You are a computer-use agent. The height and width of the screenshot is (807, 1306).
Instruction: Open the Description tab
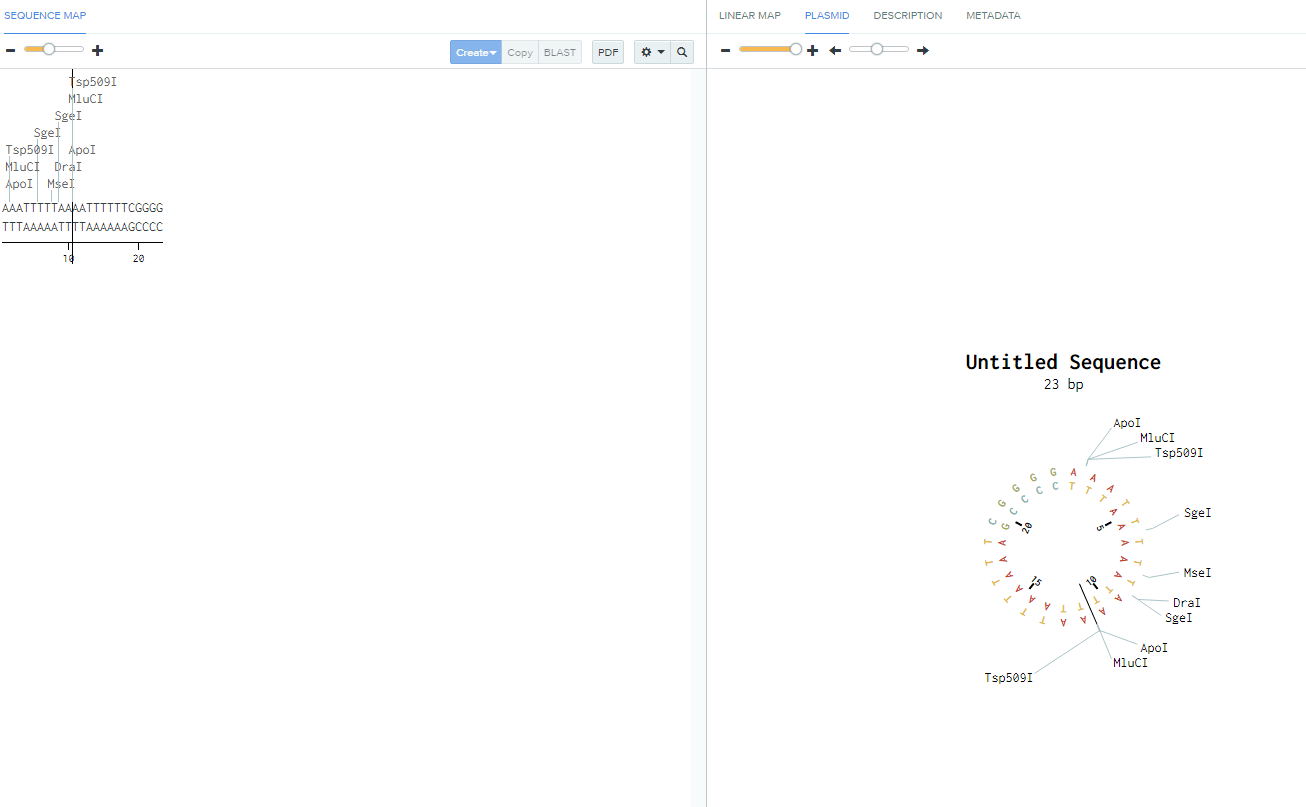tap(908, 16)
